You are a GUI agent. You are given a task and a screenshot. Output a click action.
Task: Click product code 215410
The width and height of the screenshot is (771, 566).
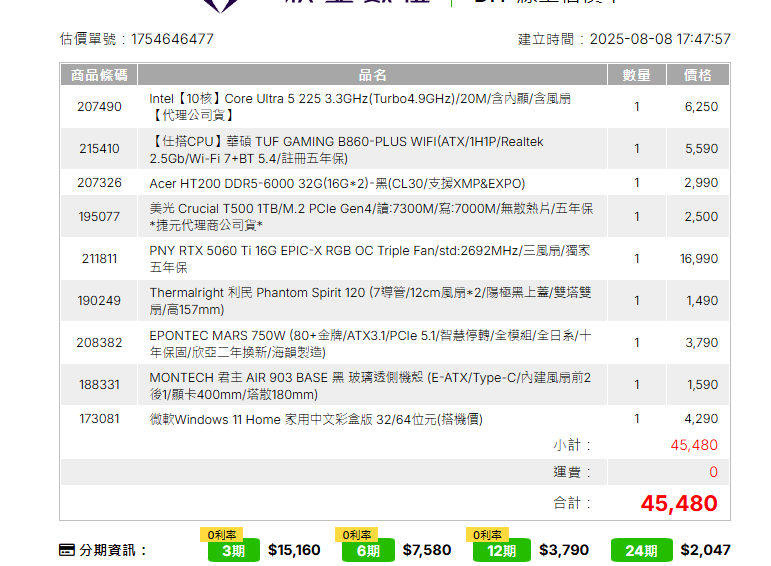point(99,149)
